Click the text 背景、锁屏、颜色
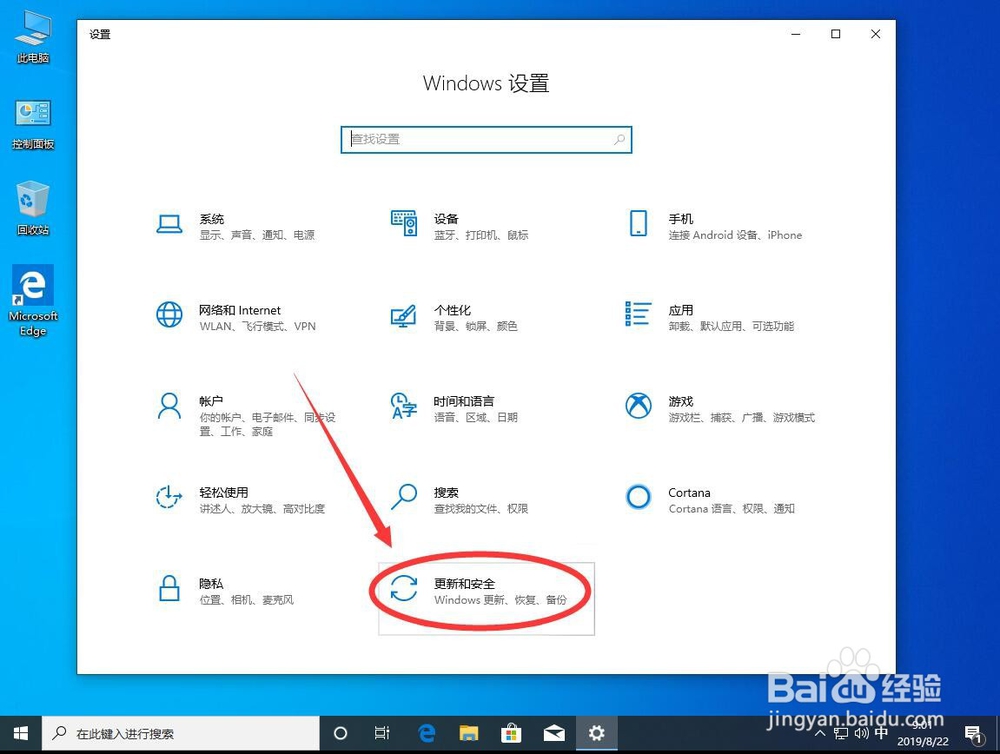The height and width of the screenshot is (754, 1000). click(476, 326)
